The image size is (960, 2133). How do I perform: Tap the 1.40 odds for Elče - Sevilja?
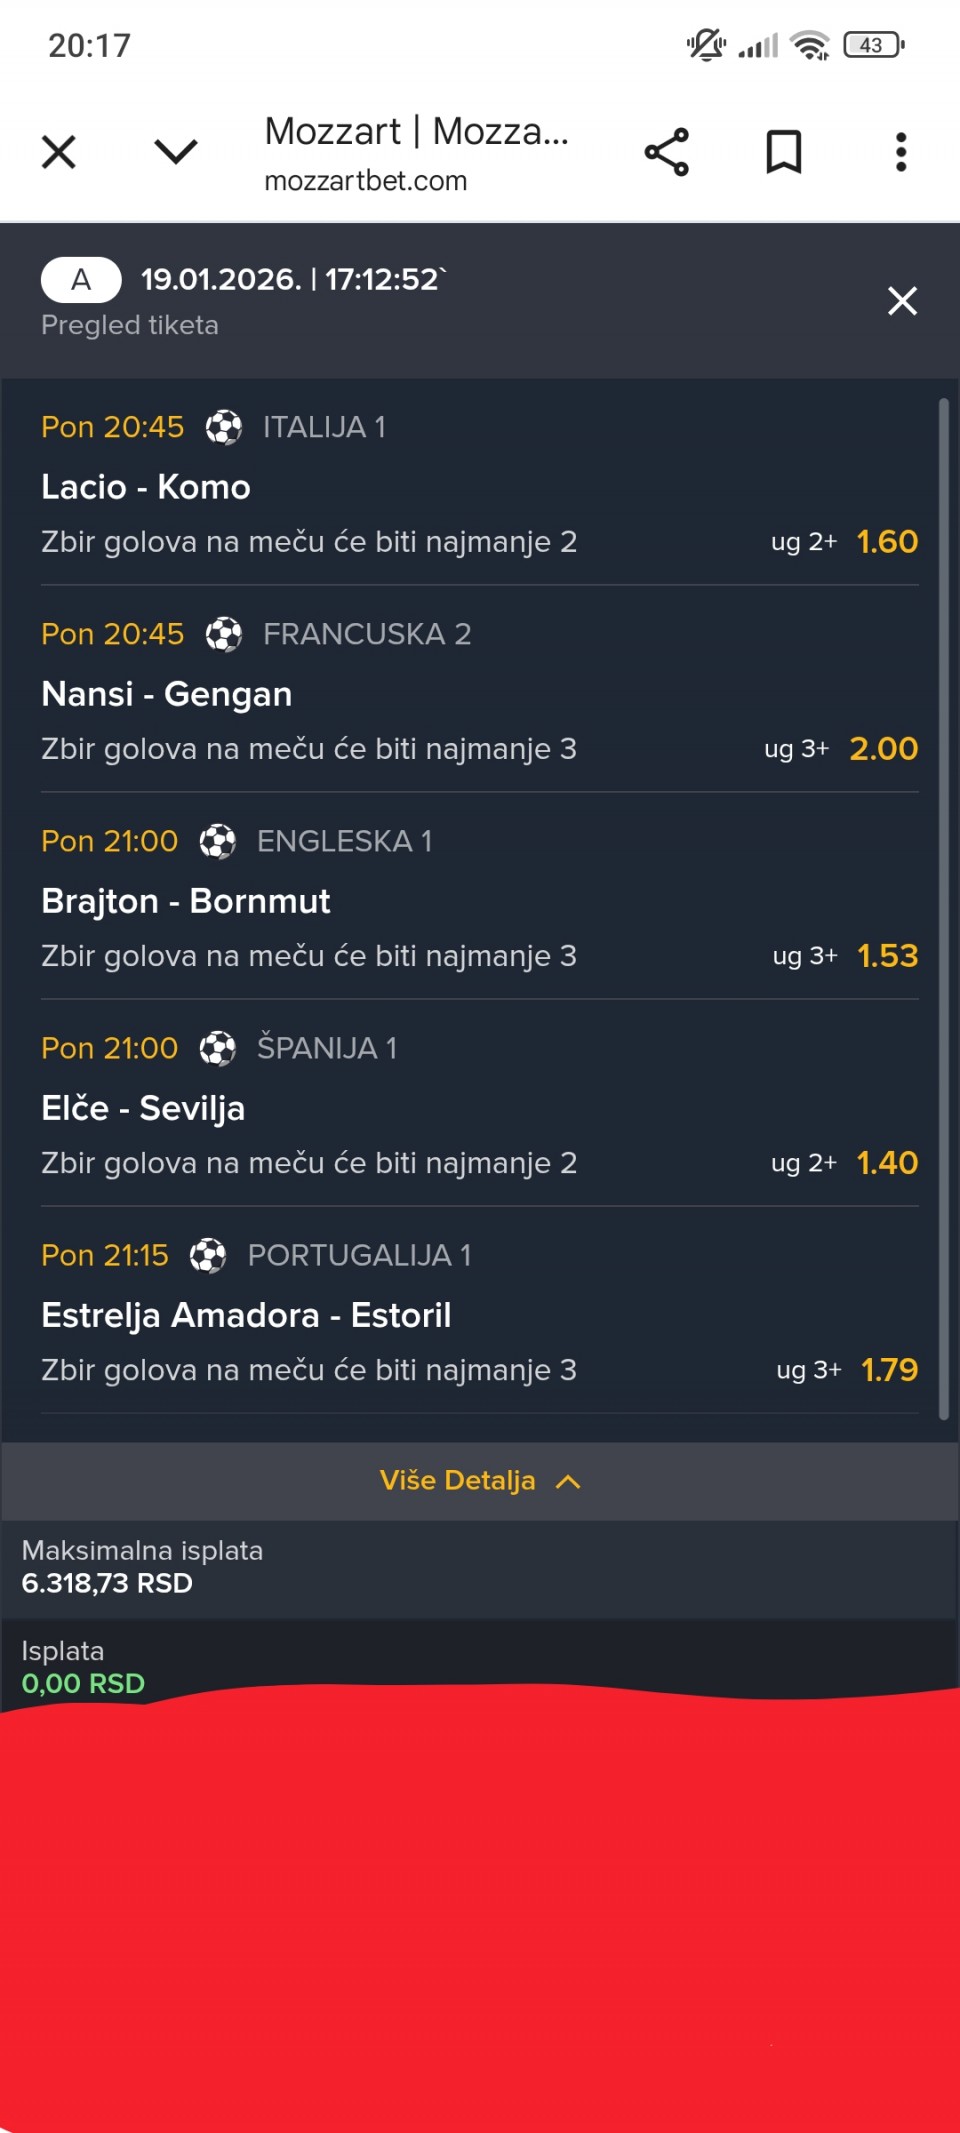tap(887, 1163)
